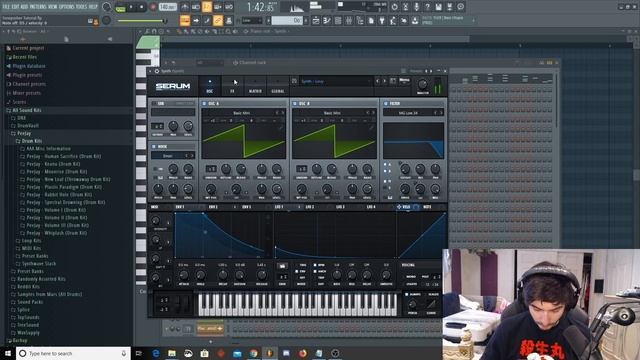Toggle the orange countdown before recording icon

click(207, 7)
